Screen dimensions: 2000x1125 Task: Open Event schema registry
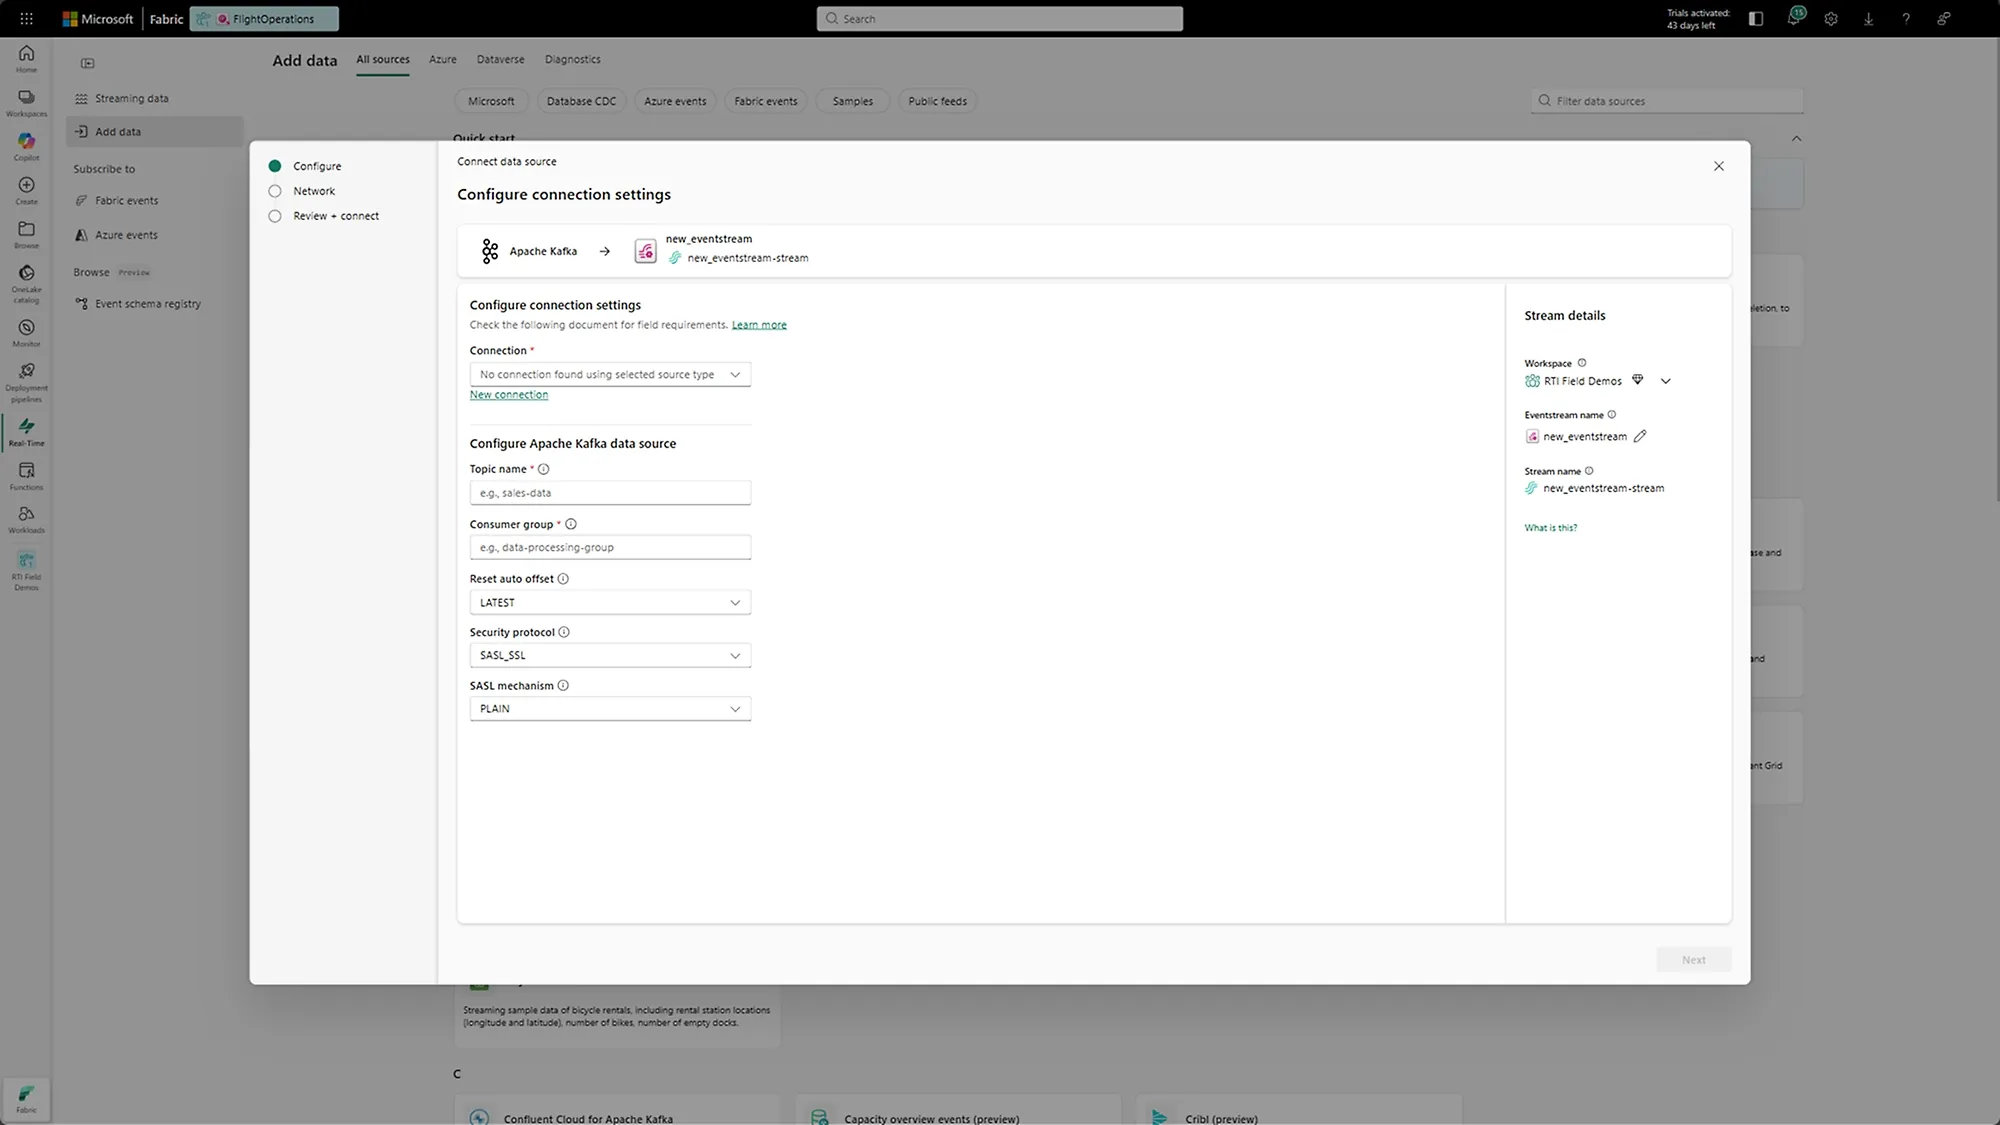click(155, 303)
